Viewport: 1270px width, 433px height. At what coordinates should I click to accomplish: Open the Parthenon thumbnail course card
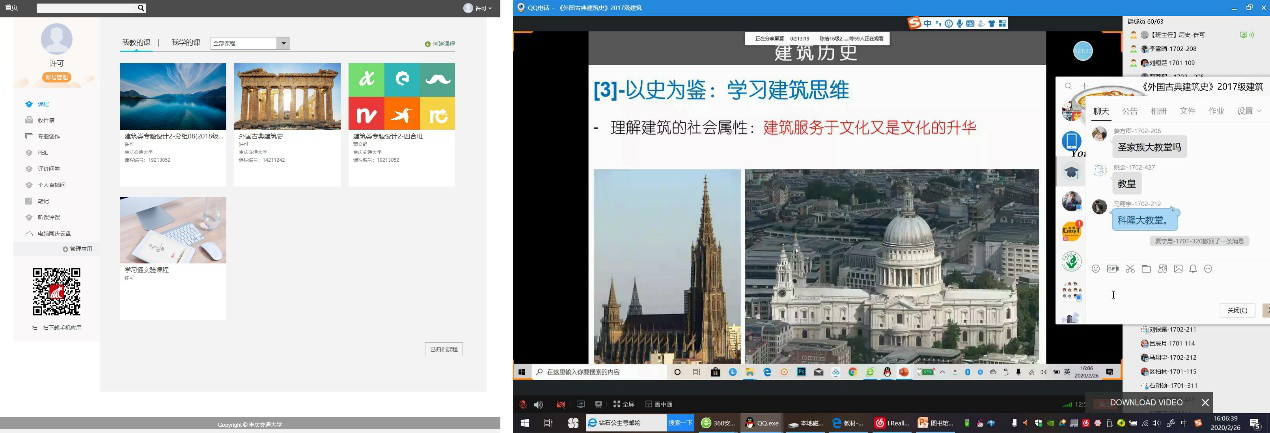click(286, 124)
